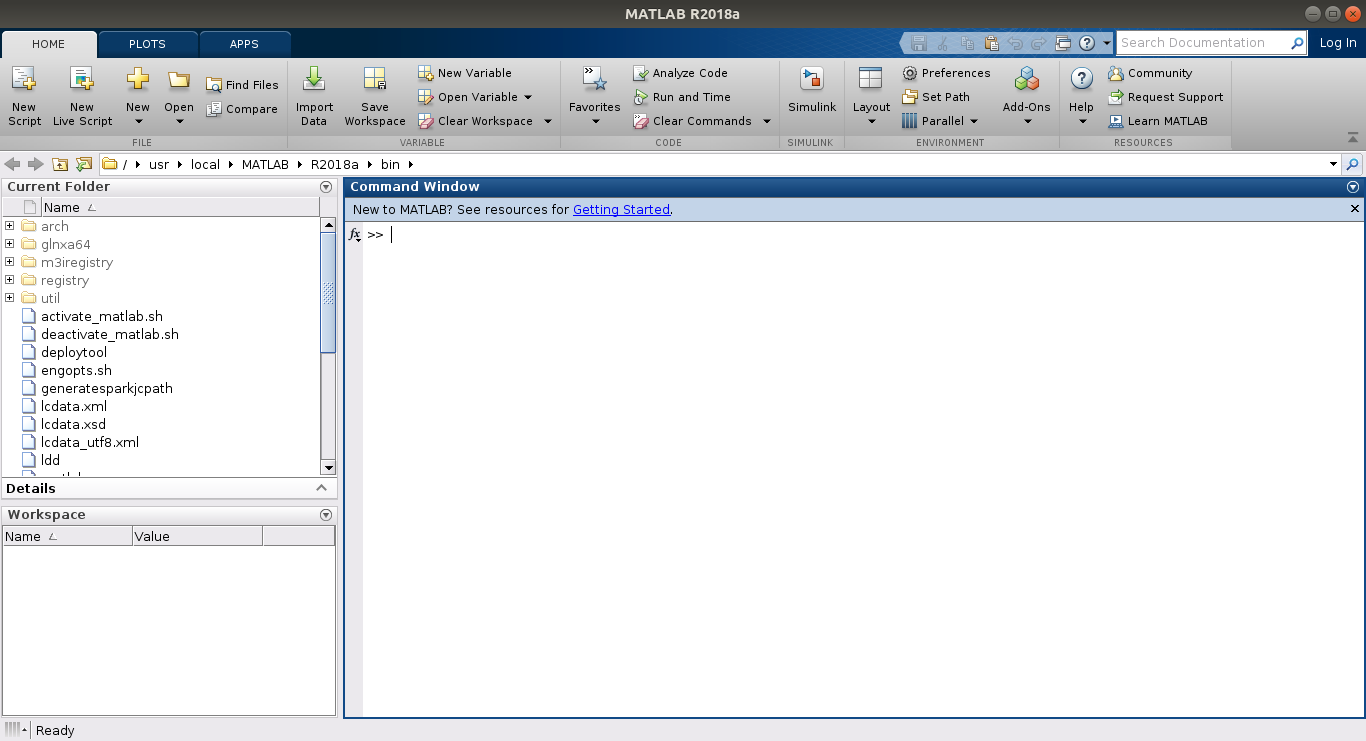
Task: Expand Clear Workspace dropdown arrow
Action: click(x=547, y=121)
